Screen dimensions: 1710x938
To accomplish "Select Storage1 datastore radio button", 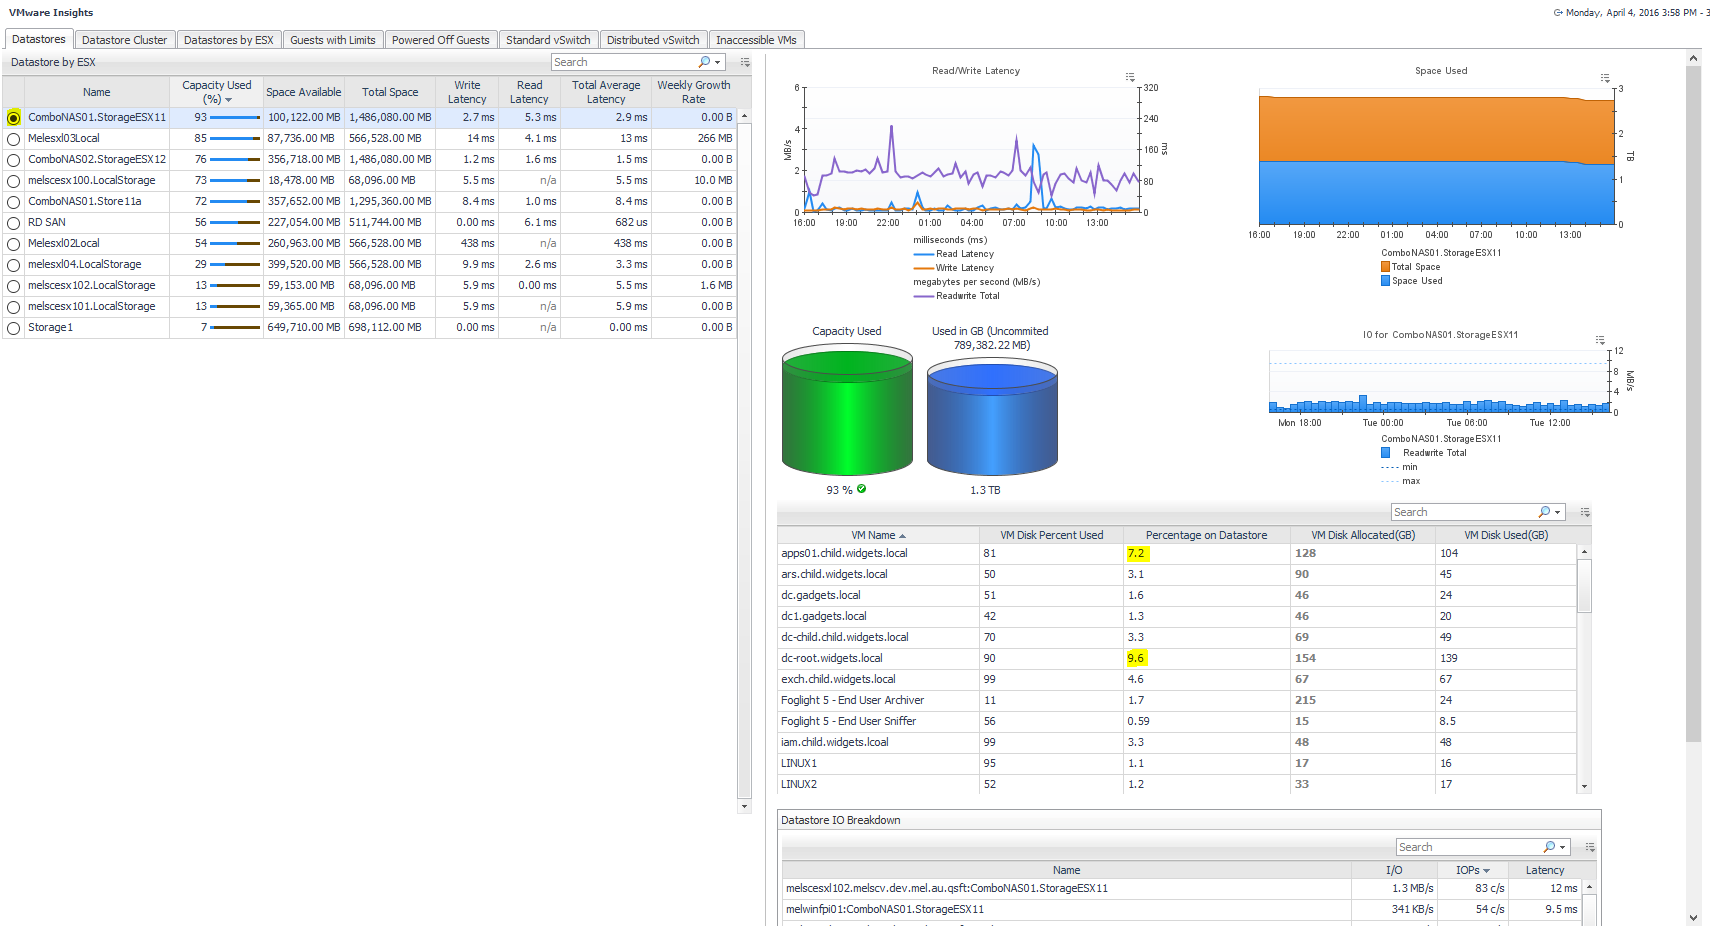I will 13,328.
